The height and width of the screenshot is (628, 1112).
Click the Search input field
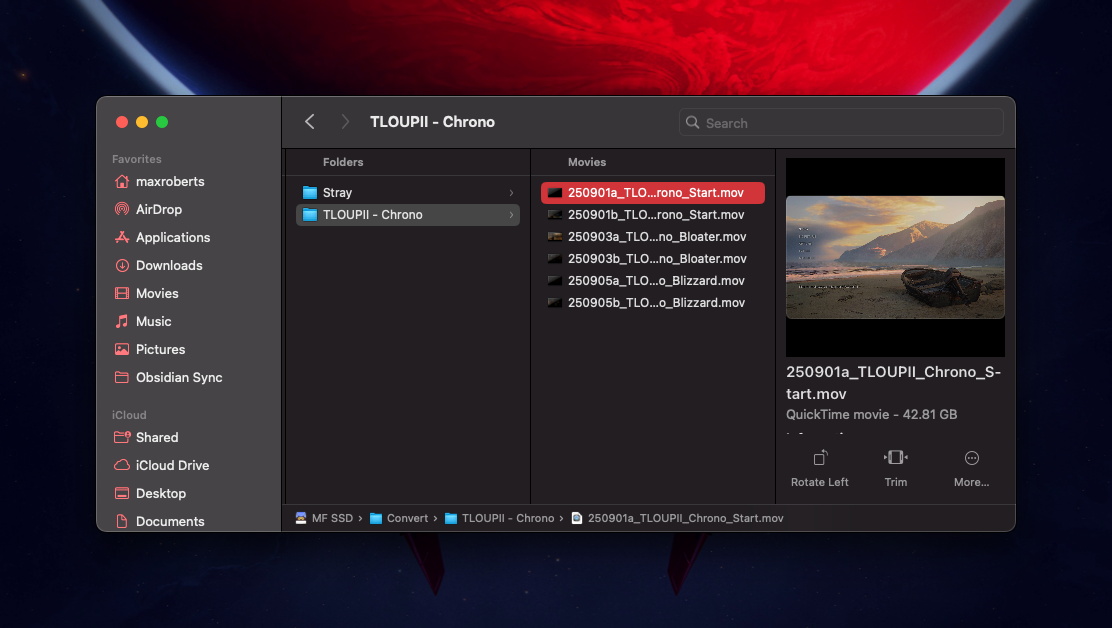pos(850,123)
